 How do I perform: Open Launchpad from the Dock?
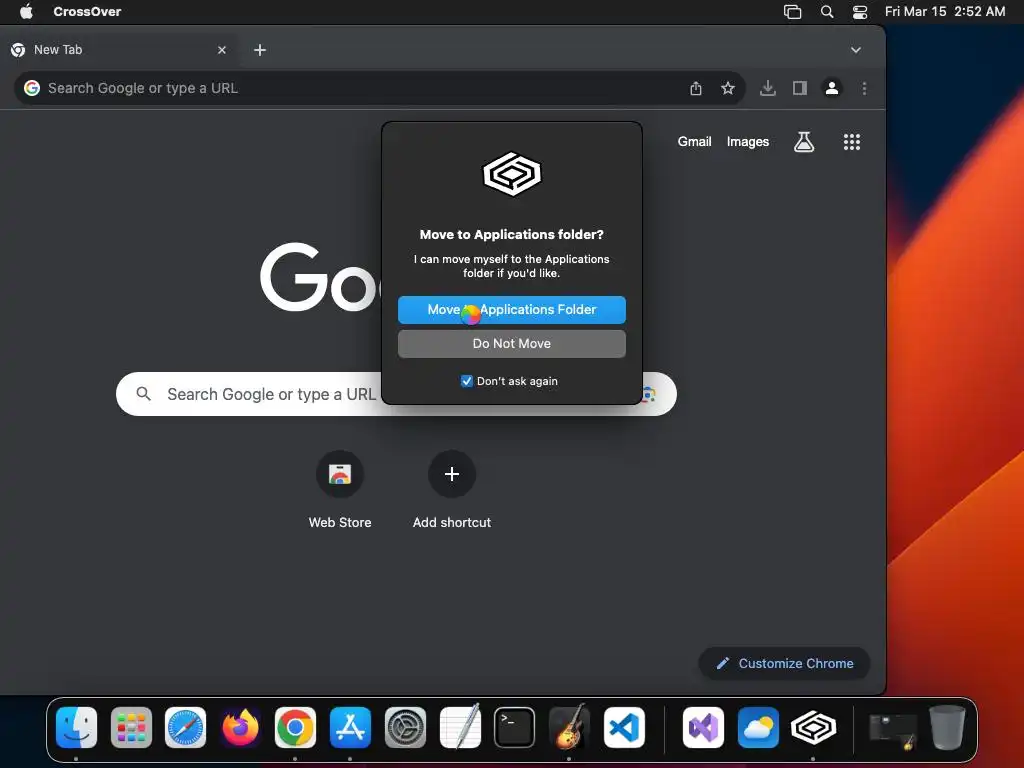click(131, 728)
